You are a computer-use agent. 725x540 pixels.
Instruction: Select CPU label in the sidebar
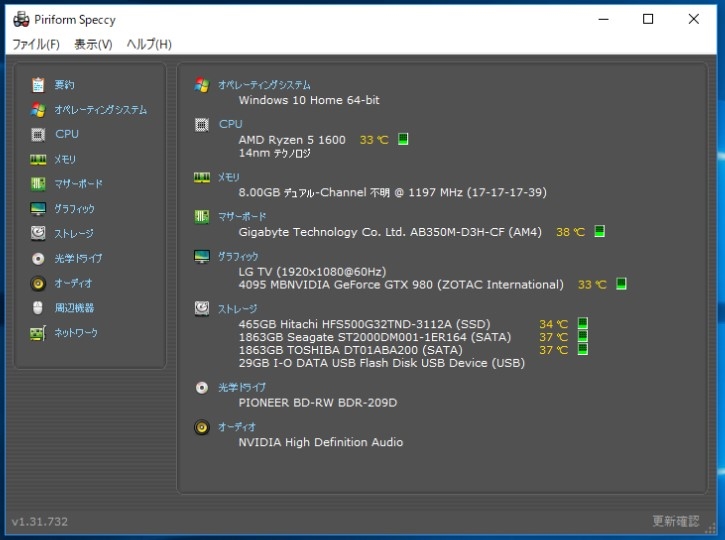coord(67,134)
